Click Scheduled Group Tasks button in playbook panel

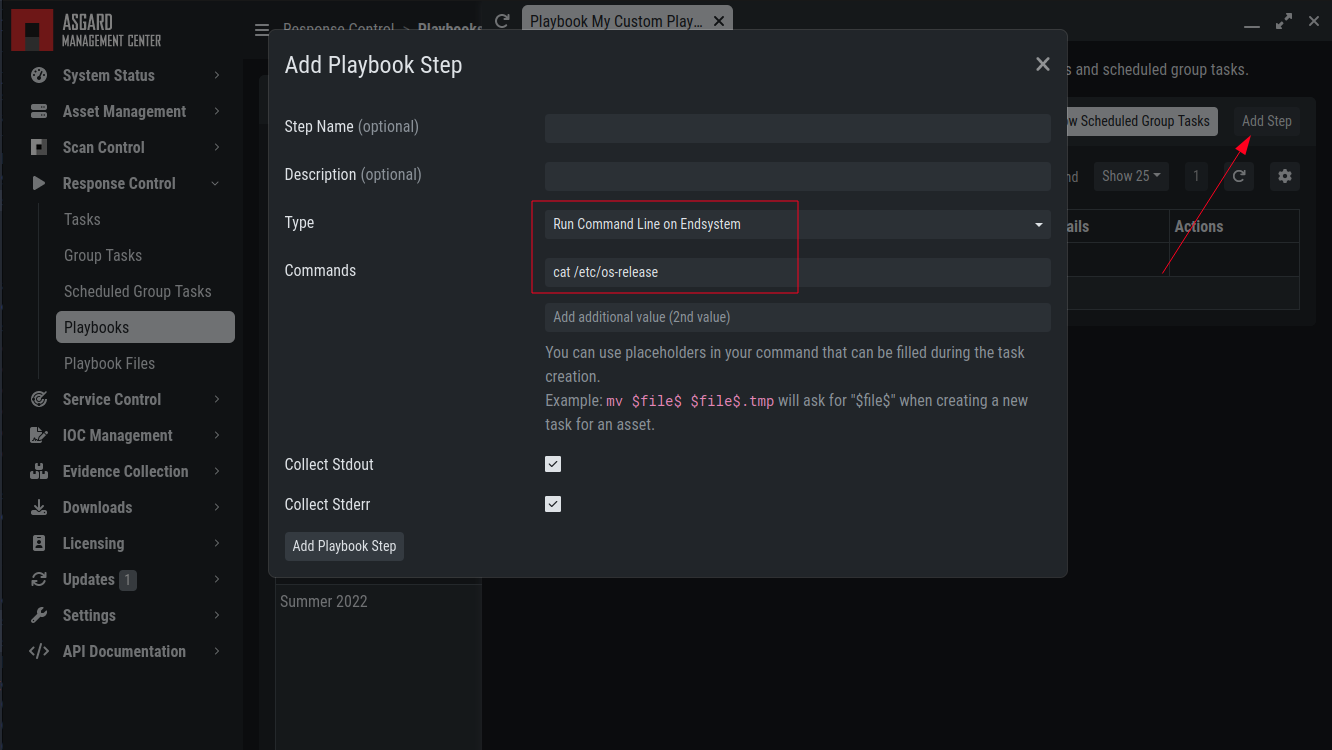1142,121
